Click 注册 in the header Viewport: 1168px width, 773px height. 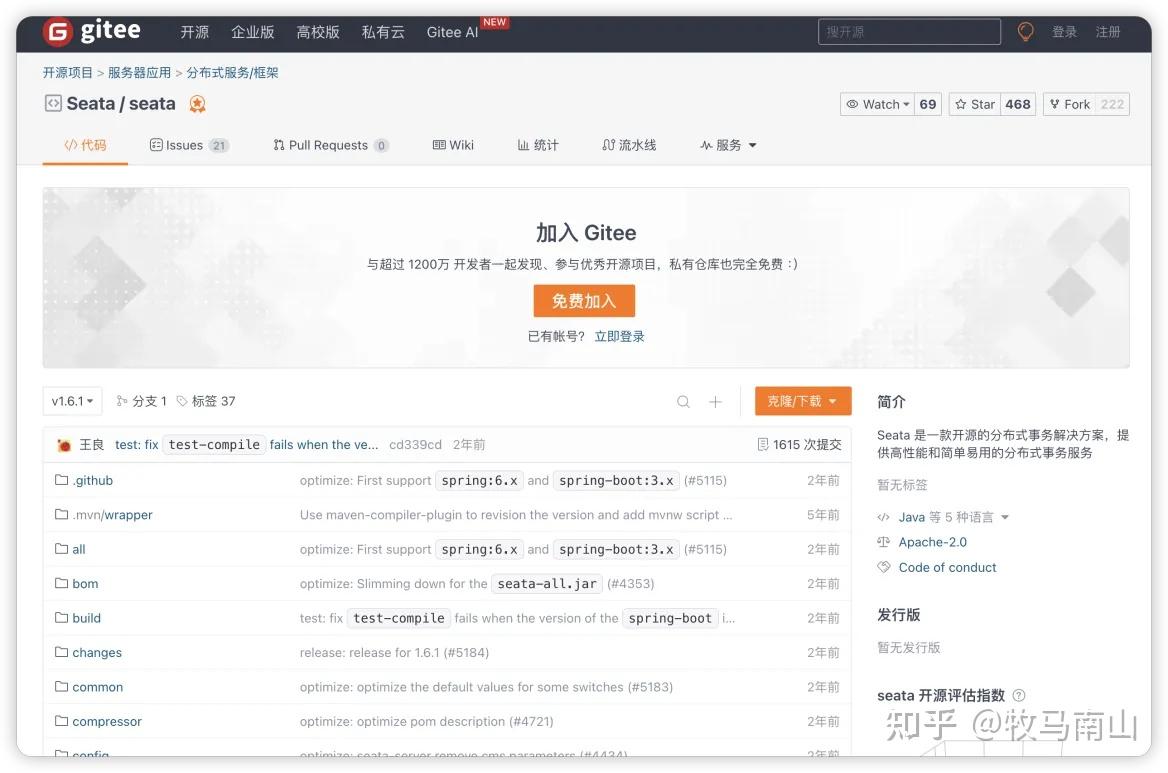[1108, 32]
